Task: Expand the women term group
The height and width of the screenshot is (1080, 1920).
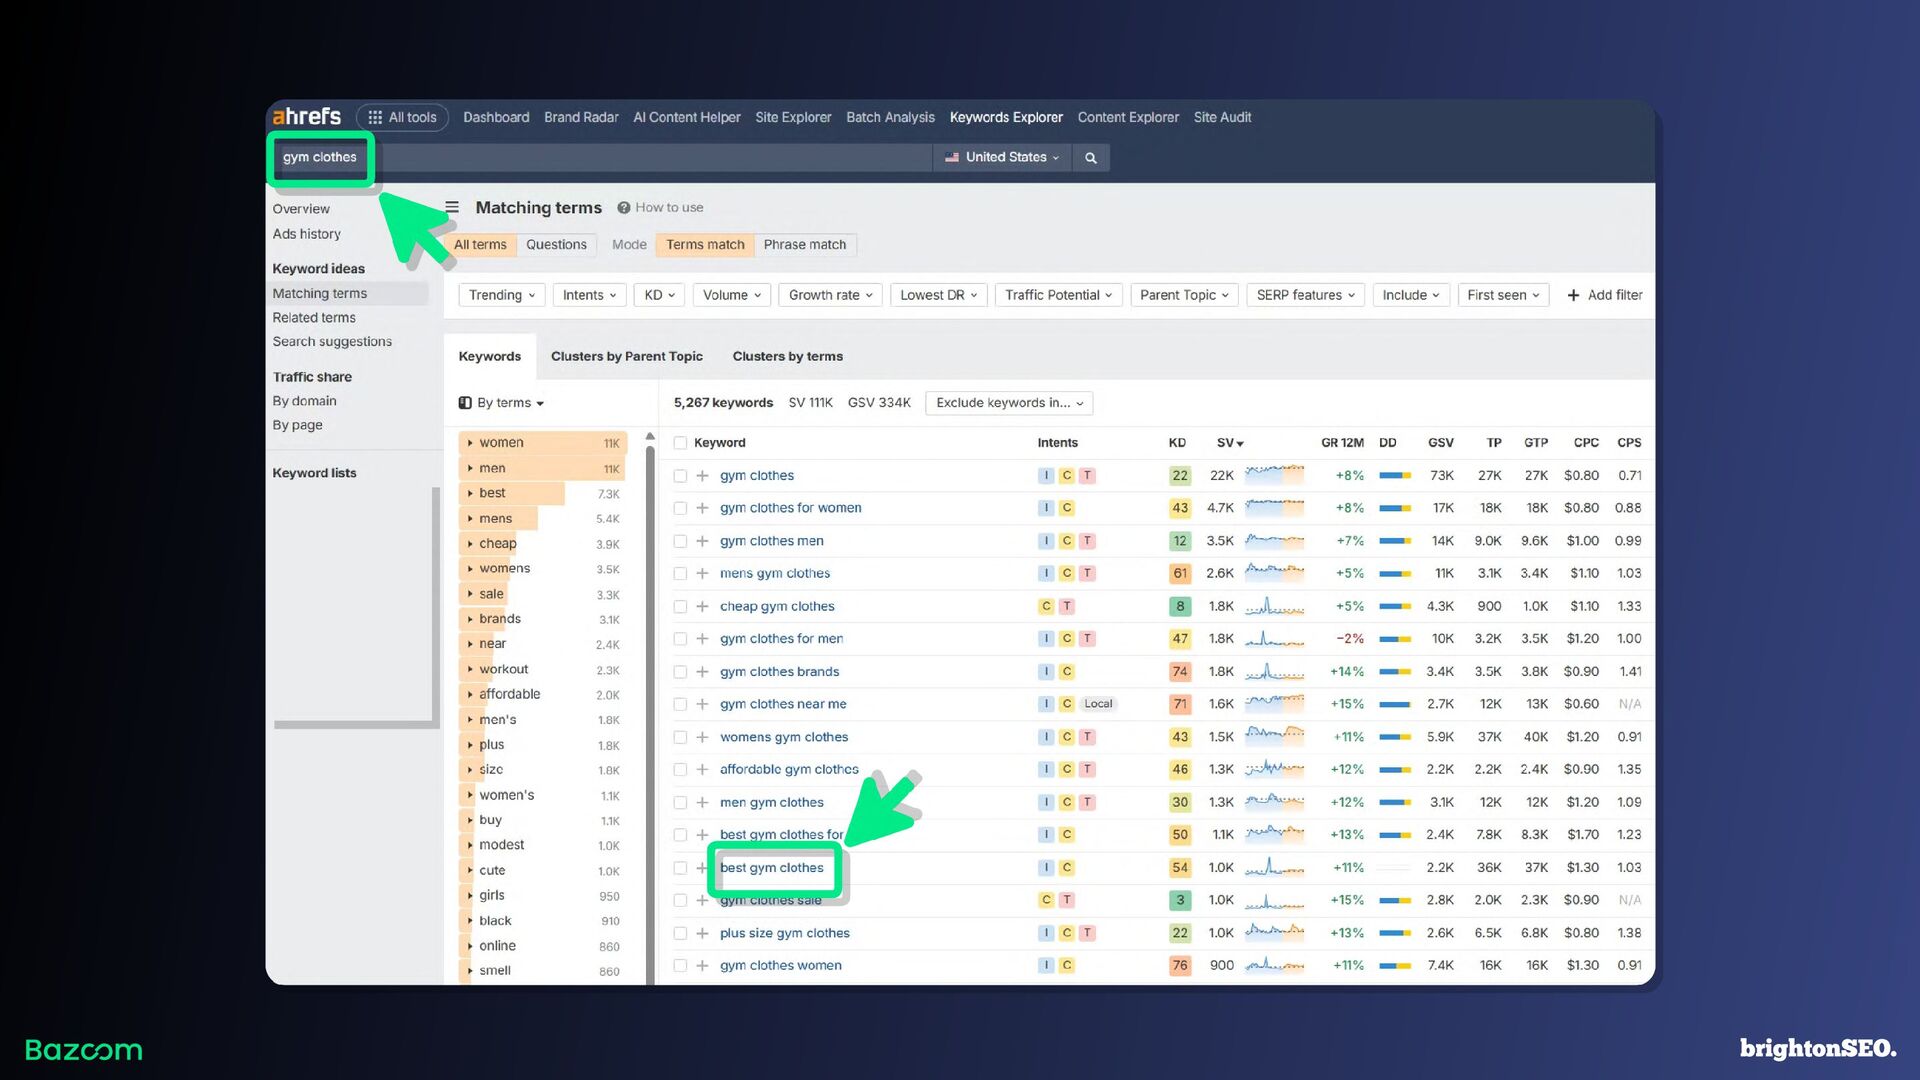Action: tap(470, 443)
